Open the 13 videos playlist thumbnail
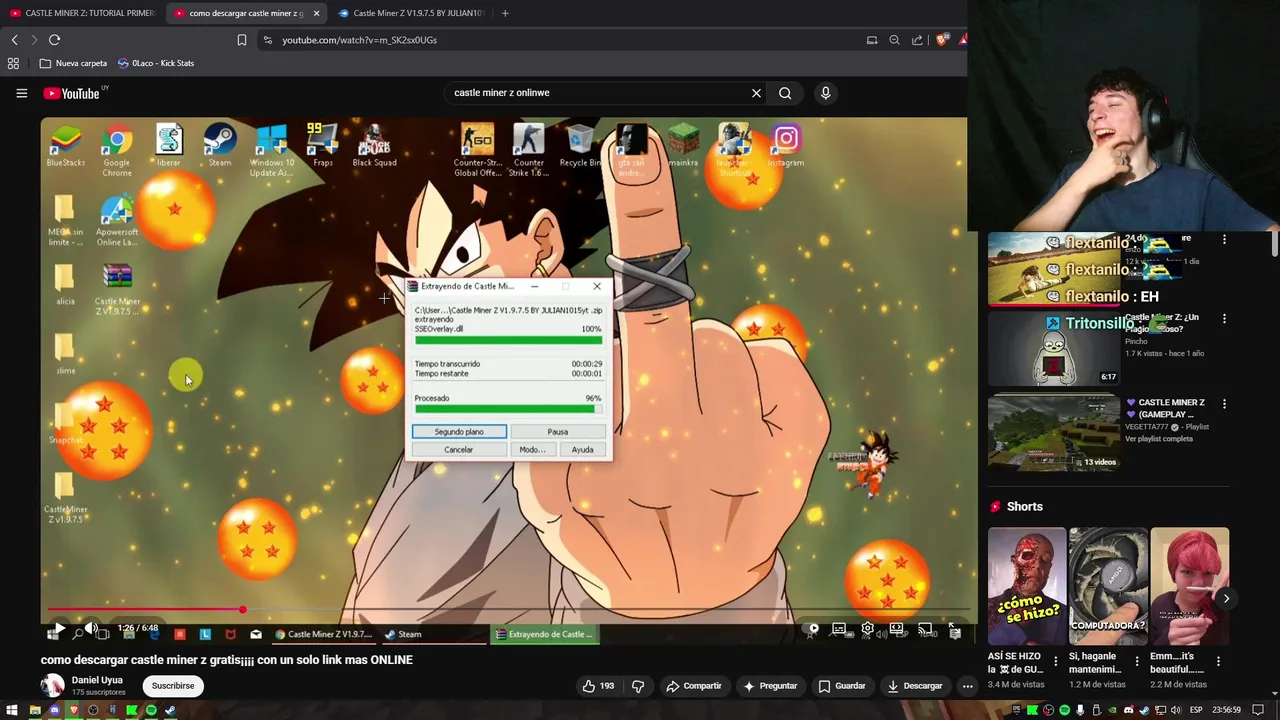The height and width of the screenshot is (720, 1280). (1053, 432)
